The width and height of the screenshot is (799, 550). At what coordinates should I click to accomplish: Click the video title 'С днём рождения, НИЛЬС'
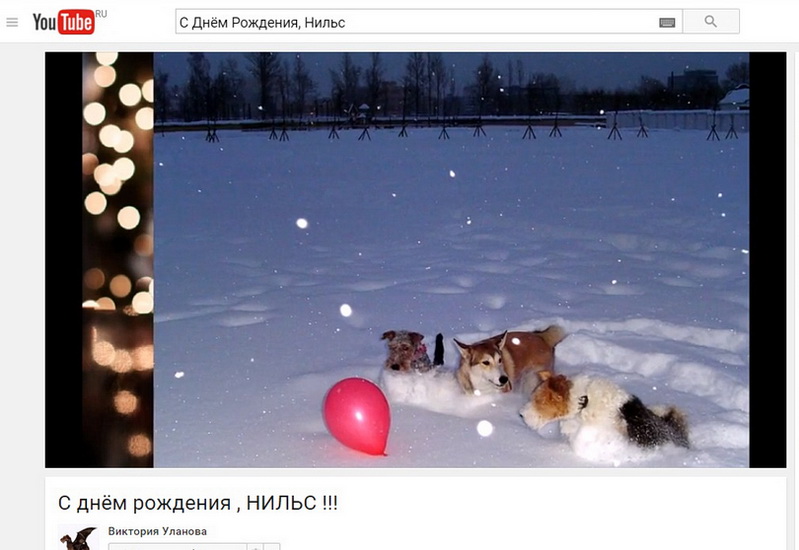click(x=198, y=503)
